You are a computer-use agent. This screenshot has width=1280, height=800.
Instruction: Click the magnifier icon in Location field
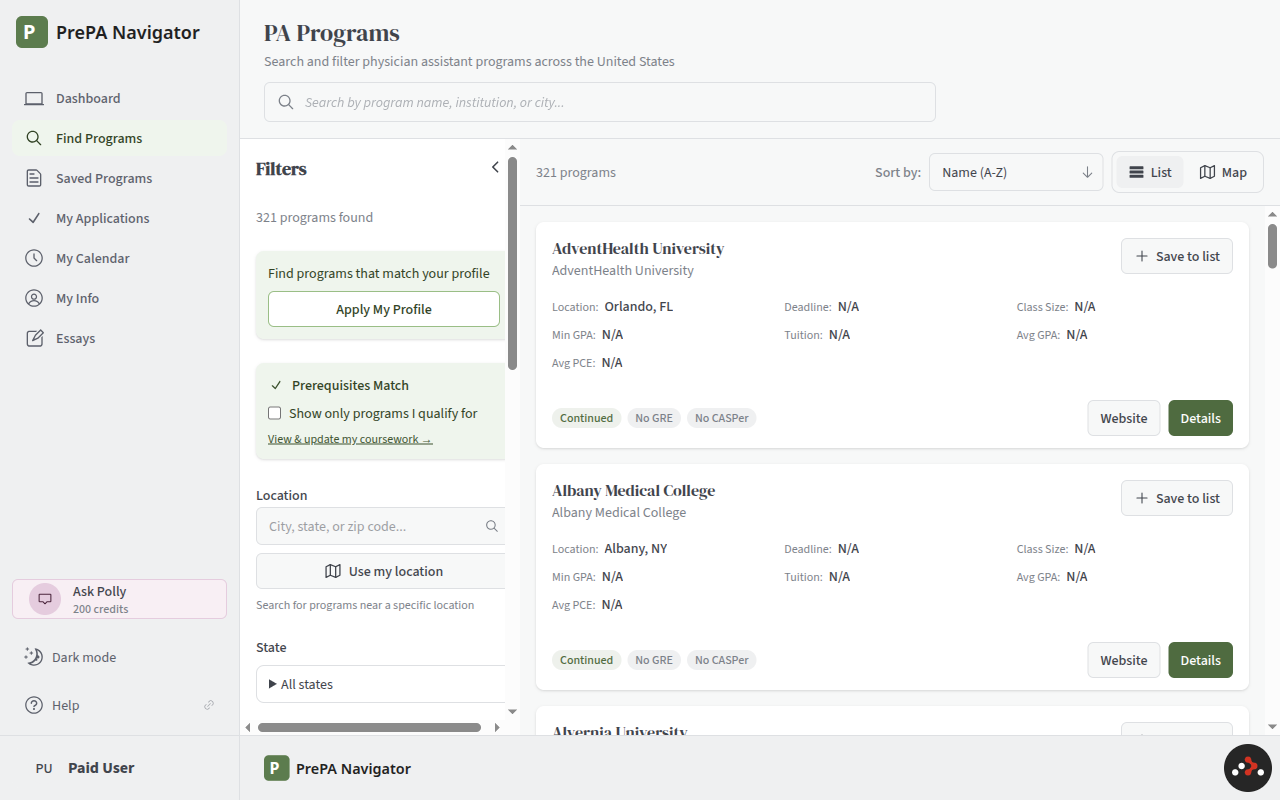click(x=491, y=526)
